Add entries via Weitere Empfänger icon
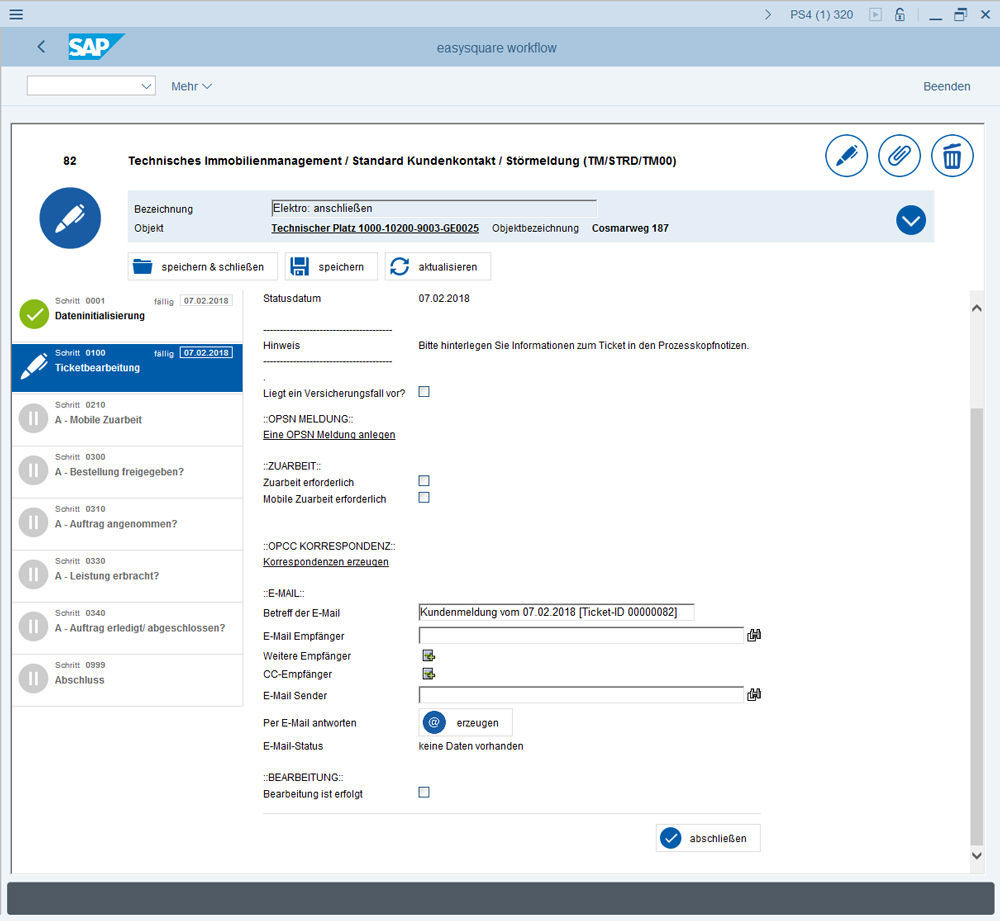Screen dimensions: 1000x921 (x=428, y=656)
